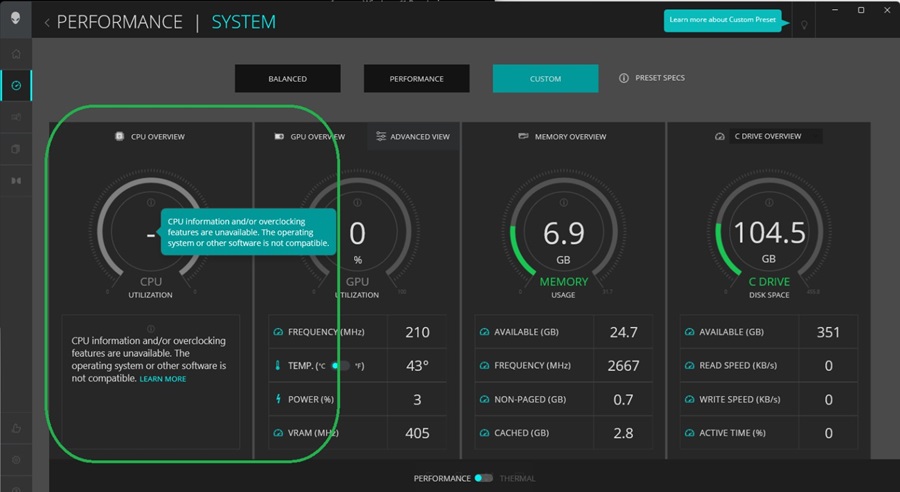Screen dimensions: 900x492
Task: Toggle GPU temperature unit °C/°F switch
Action: tap(341, 366)
